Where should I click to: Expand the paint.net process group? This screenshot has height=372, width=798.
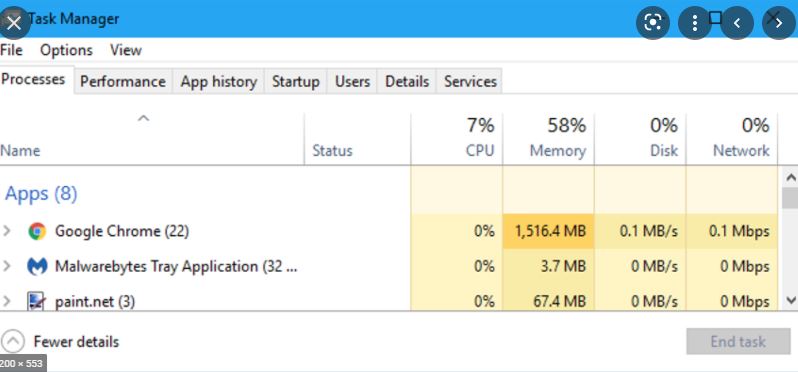[7, 301]
